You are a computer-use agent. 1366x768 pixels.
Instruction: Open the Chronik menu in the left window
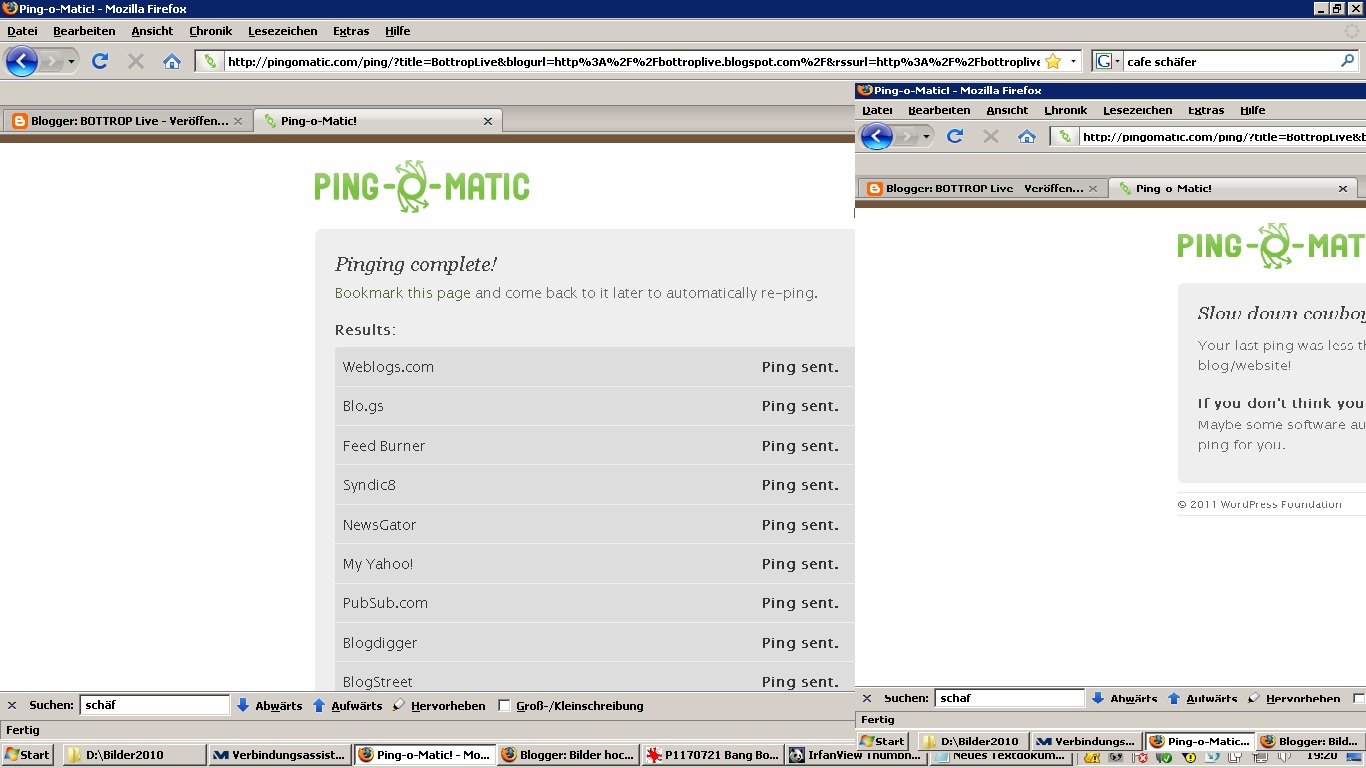click(210, 31)
